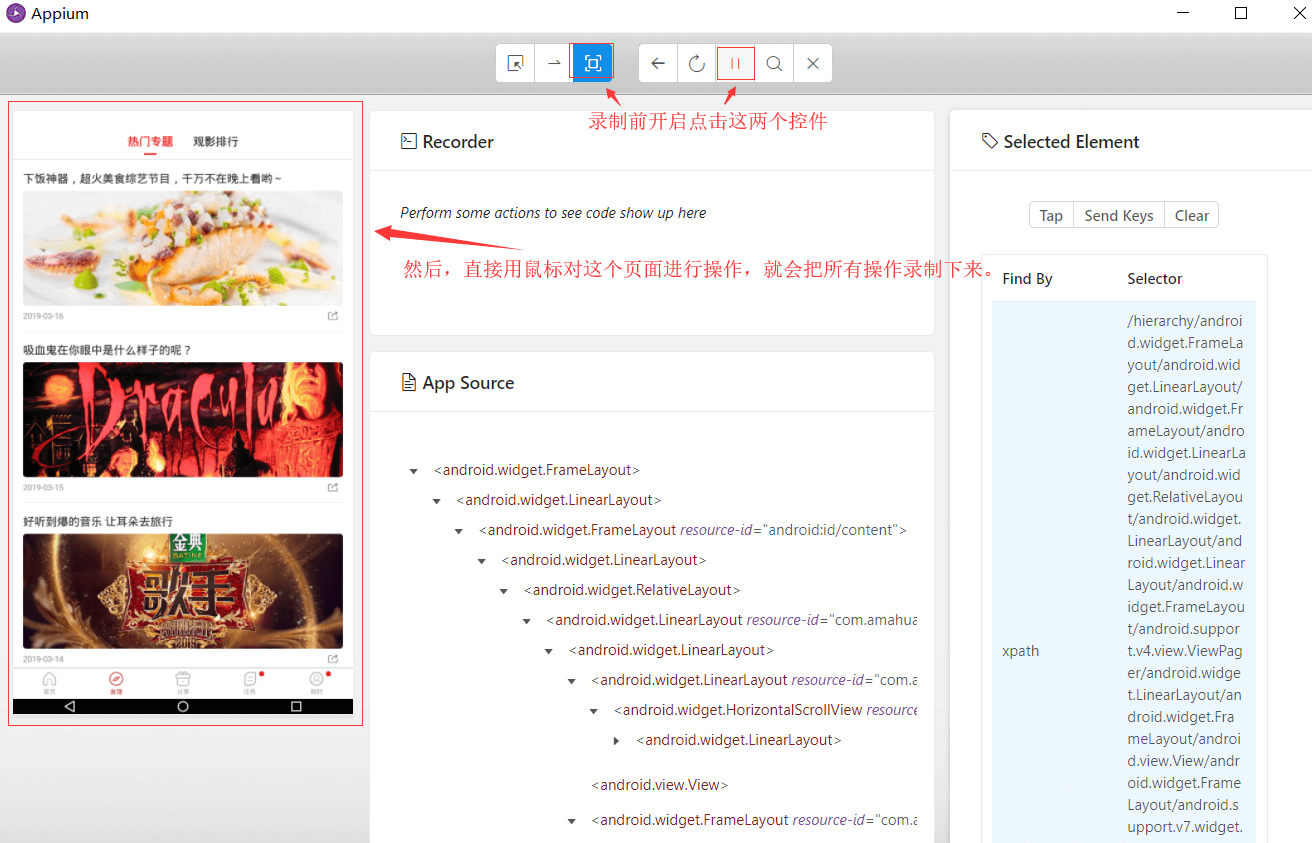Switch to the 观影排行 tab
1312x843 pixels.
[216, 142]
